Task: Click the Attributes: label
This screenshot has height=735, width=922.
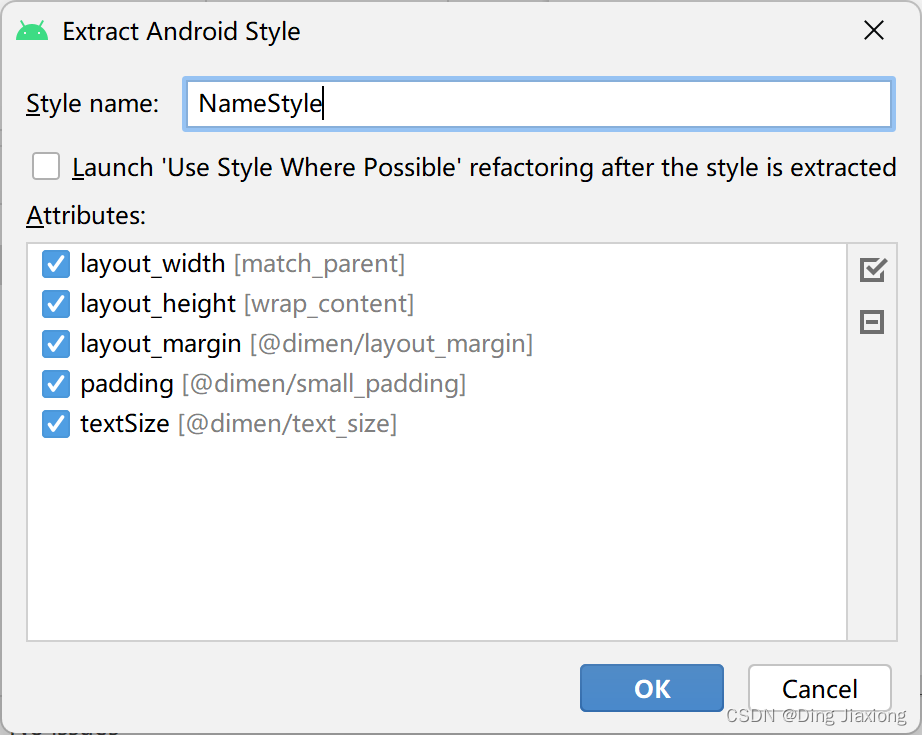Action: click(x=85, y=214)
